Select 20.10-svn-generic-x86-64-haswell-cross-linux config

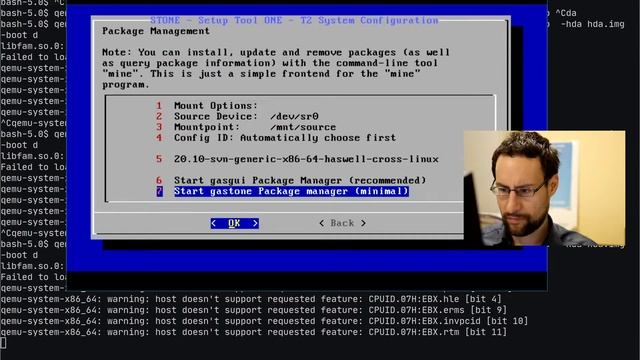click(297, 159)
